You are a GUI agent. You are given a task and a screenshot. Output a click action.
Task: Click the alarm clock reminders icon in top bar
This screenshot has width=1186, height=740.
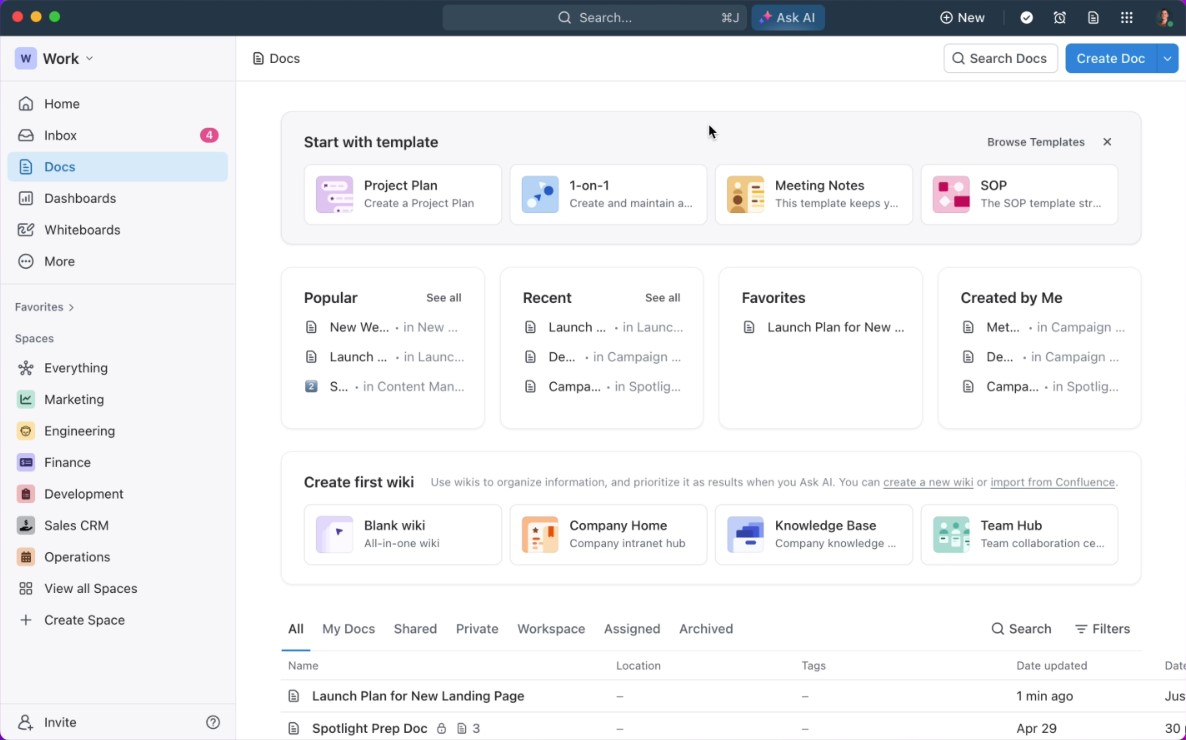pyautogui.click(x=1059, y=17)
